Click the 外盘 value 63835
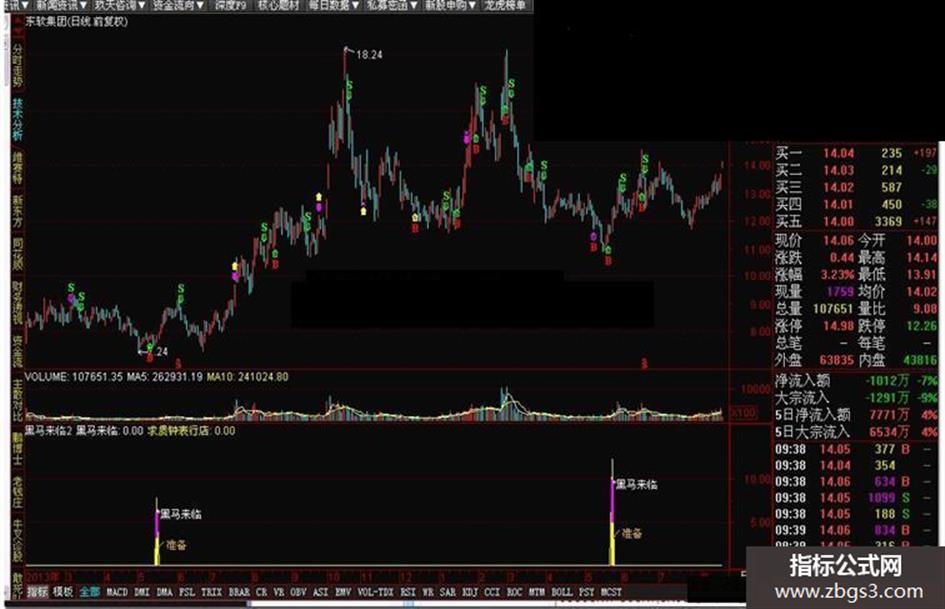 [x=837, y=360]
